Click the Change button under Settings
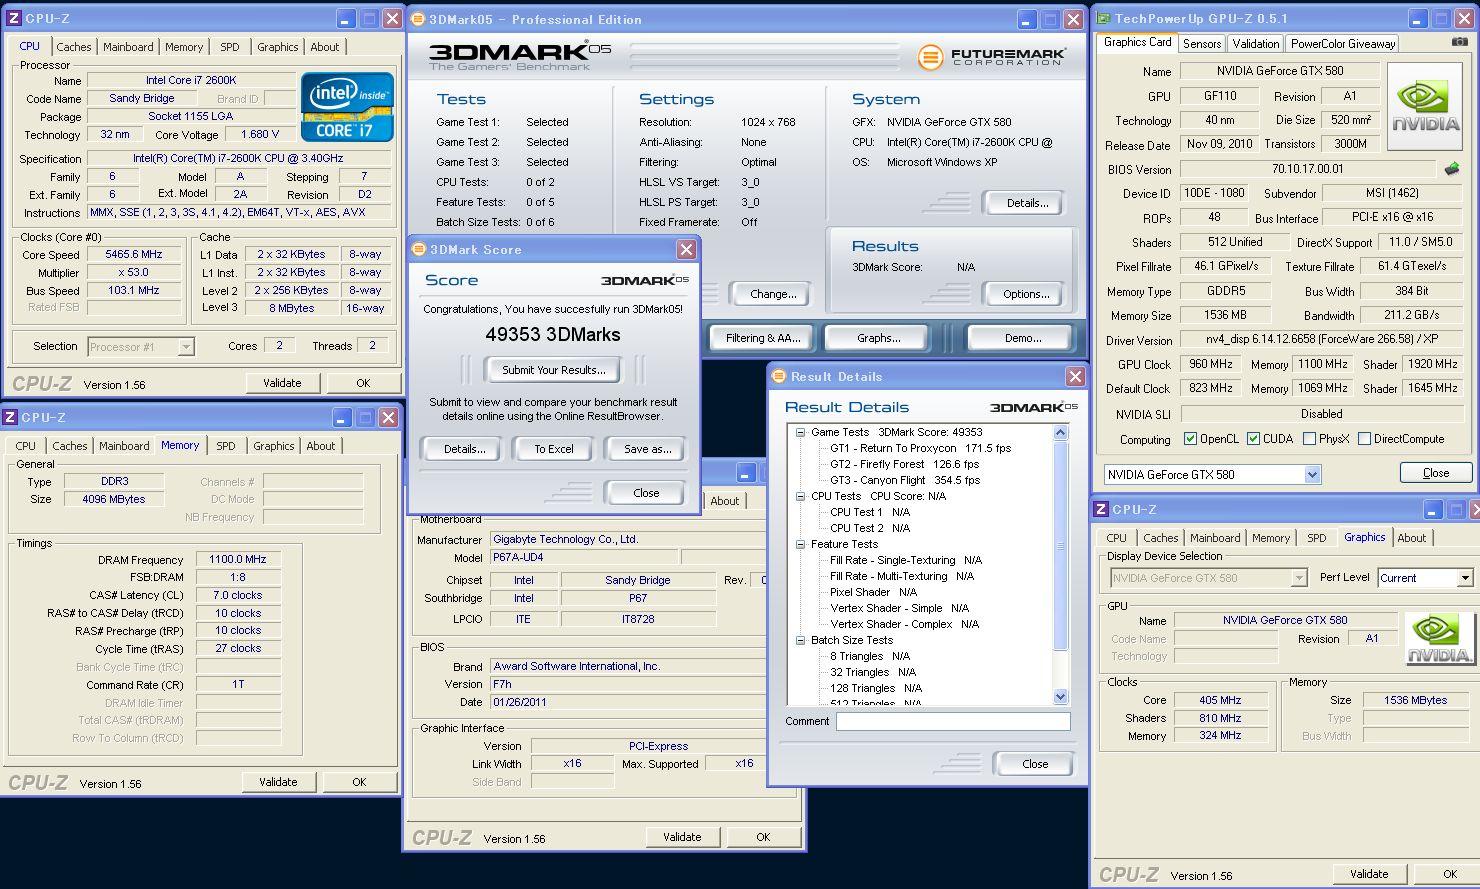The image size is (1480, 889). (x=773, y=294)
